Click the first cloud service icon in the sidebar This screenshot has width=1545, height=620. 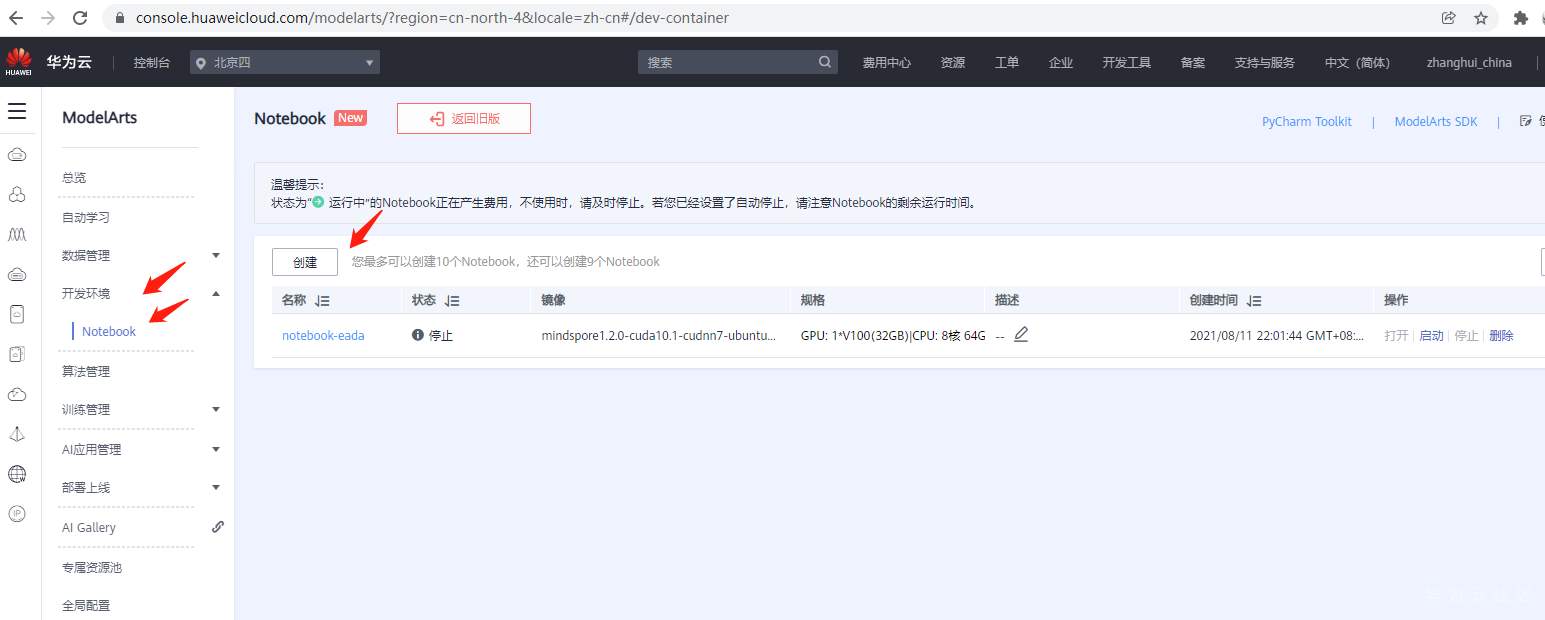(x=17, y=155)
